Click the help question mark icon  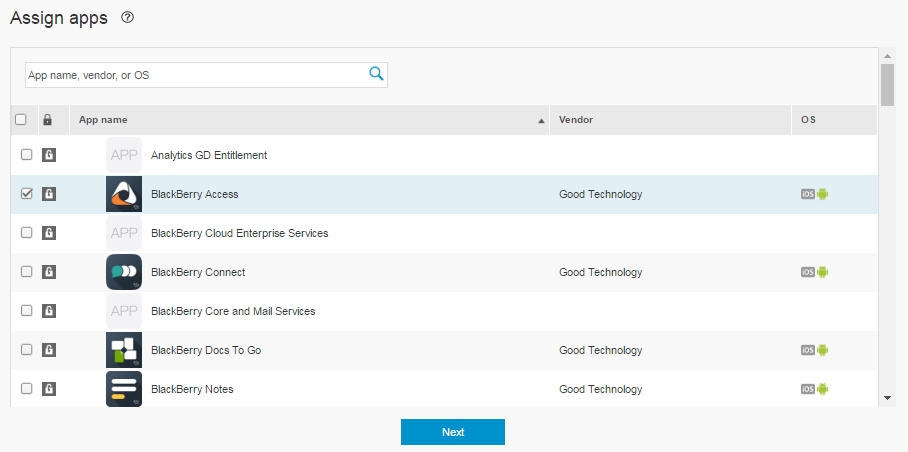click(127, 18)
